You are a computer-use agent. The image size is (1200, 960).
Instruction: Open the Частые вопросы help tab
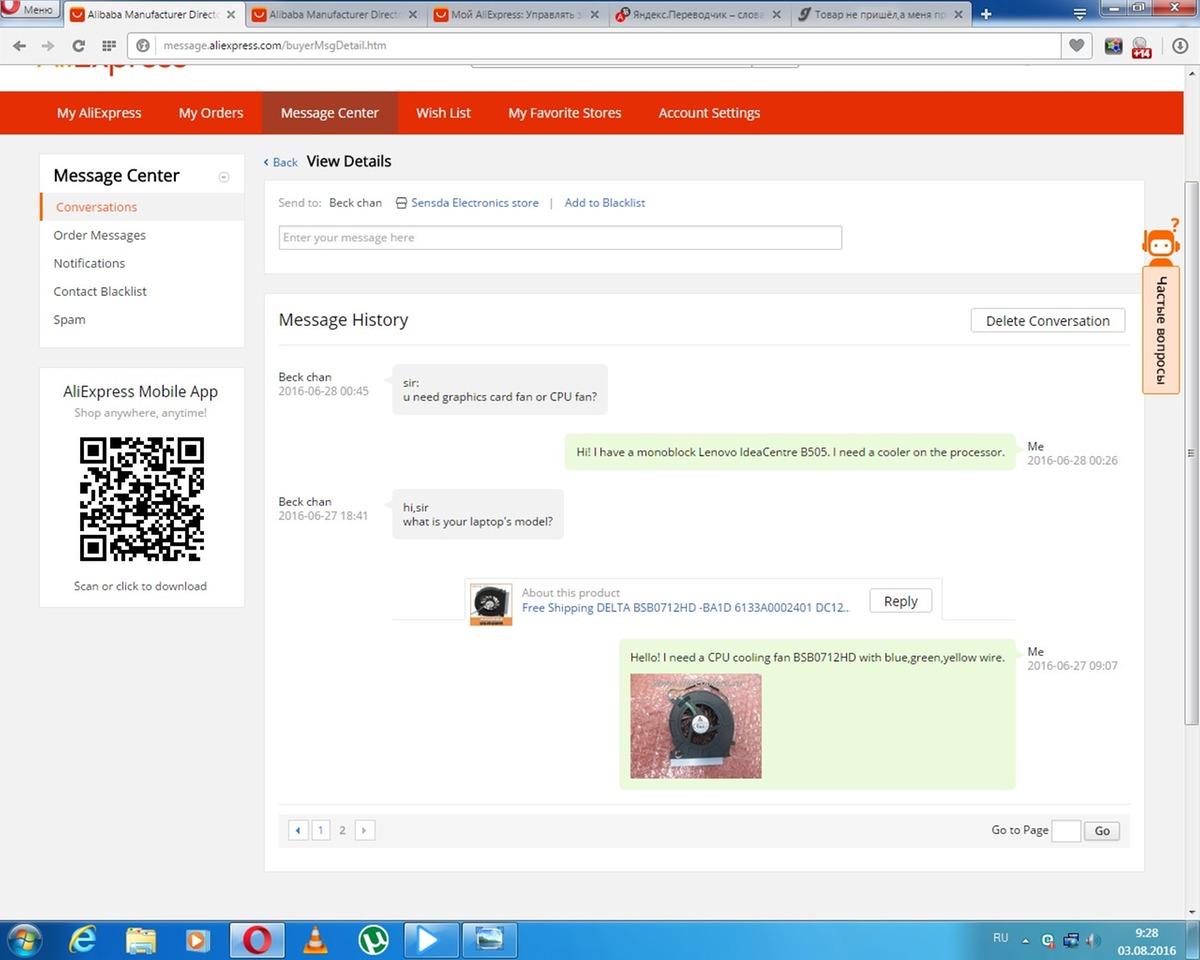1161,329
